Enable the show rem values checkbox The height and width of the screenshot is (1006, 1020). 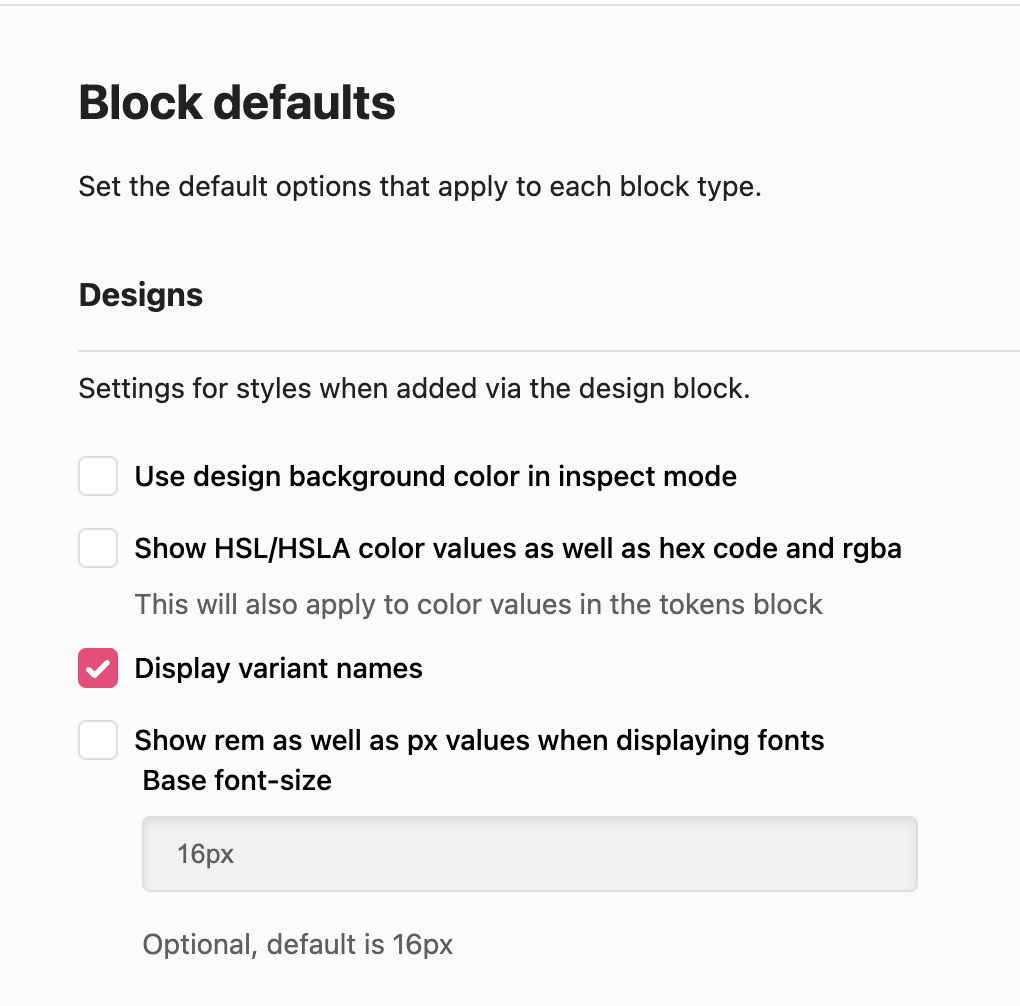pyautogui.click(x=98, y=740)
